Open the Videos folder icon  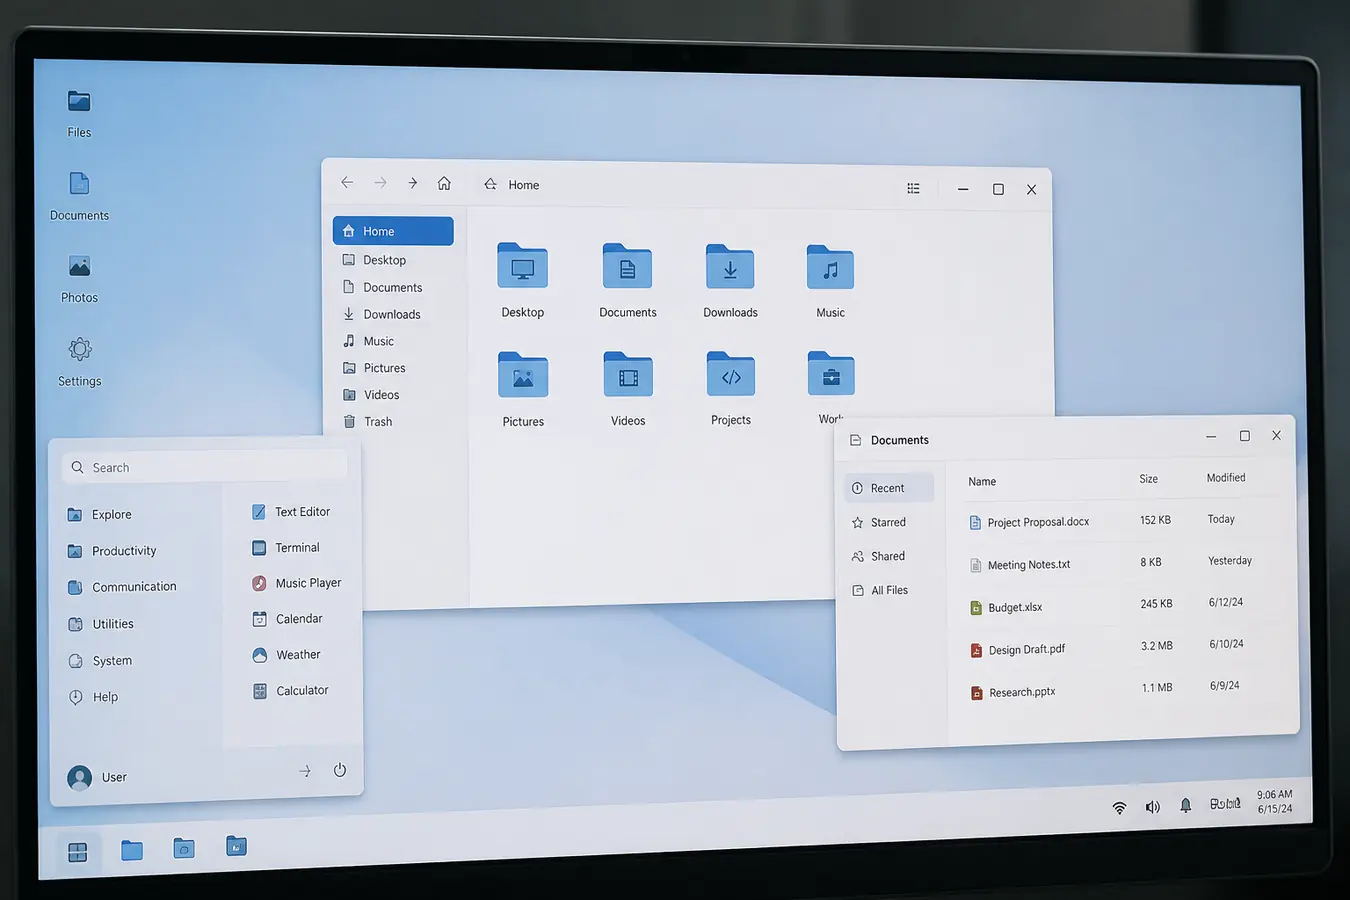click(628, 389)
